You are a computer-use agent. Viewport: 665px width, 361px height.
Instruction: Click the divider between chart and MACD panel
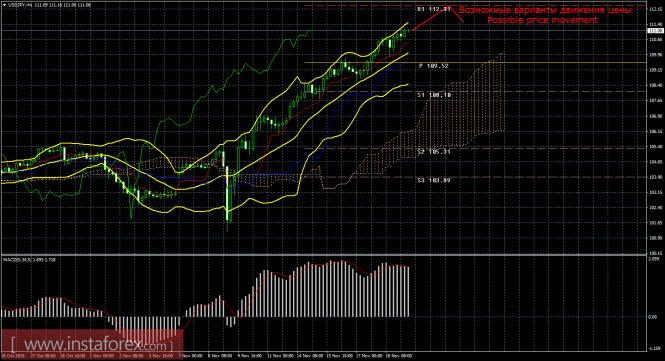point(323,255)
